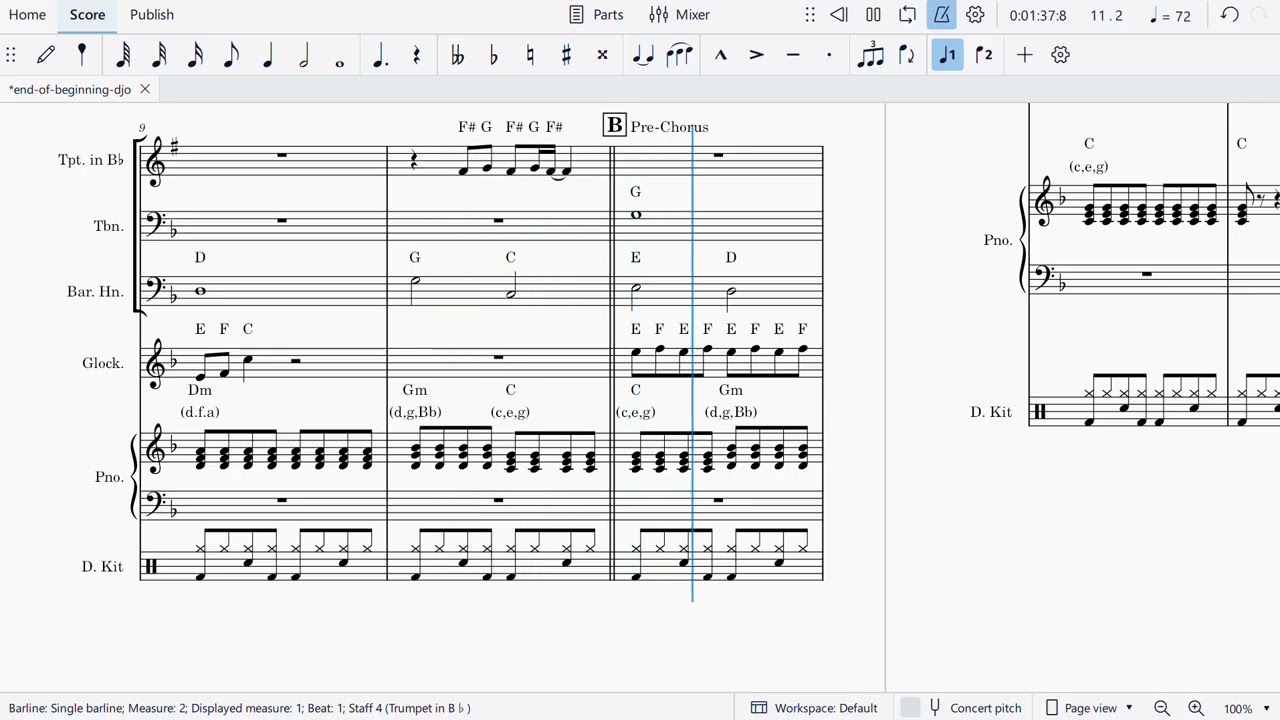Select the whole note duration

tap(340, 63)
